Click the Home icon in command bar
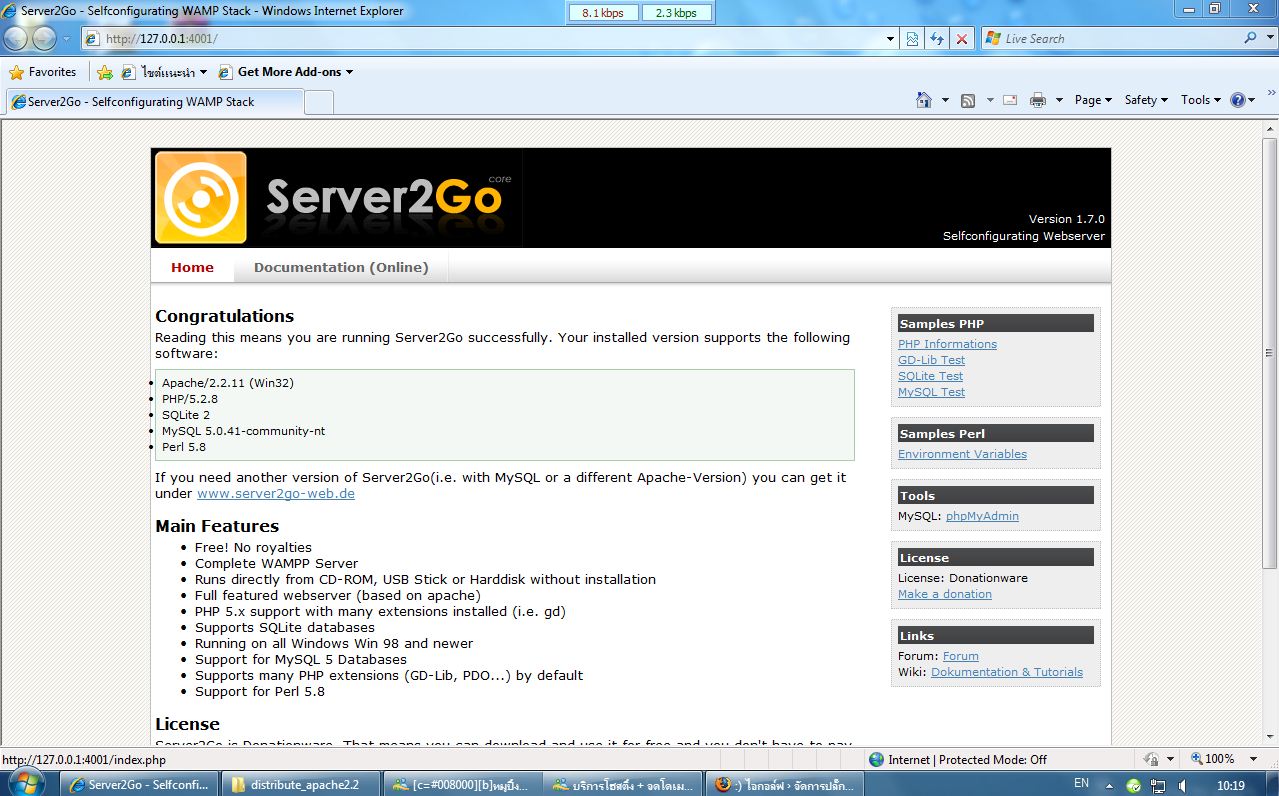This screenshot has width=1279, height=796. 924,100
